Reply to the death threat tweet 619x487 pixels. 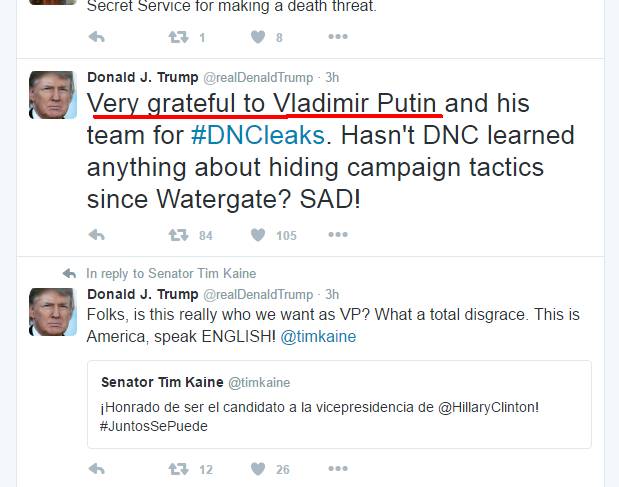coord(97,38)
